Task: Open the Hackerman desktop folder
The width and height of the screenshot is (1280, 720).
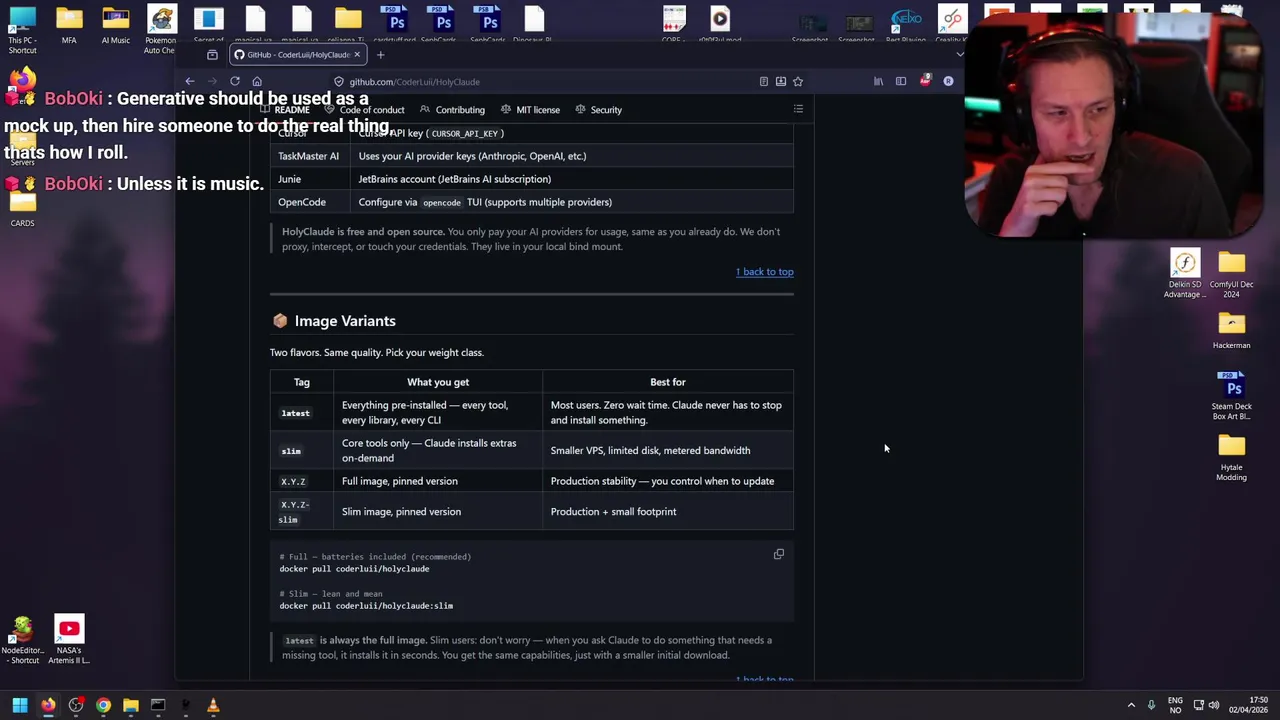Action: 1232,330
